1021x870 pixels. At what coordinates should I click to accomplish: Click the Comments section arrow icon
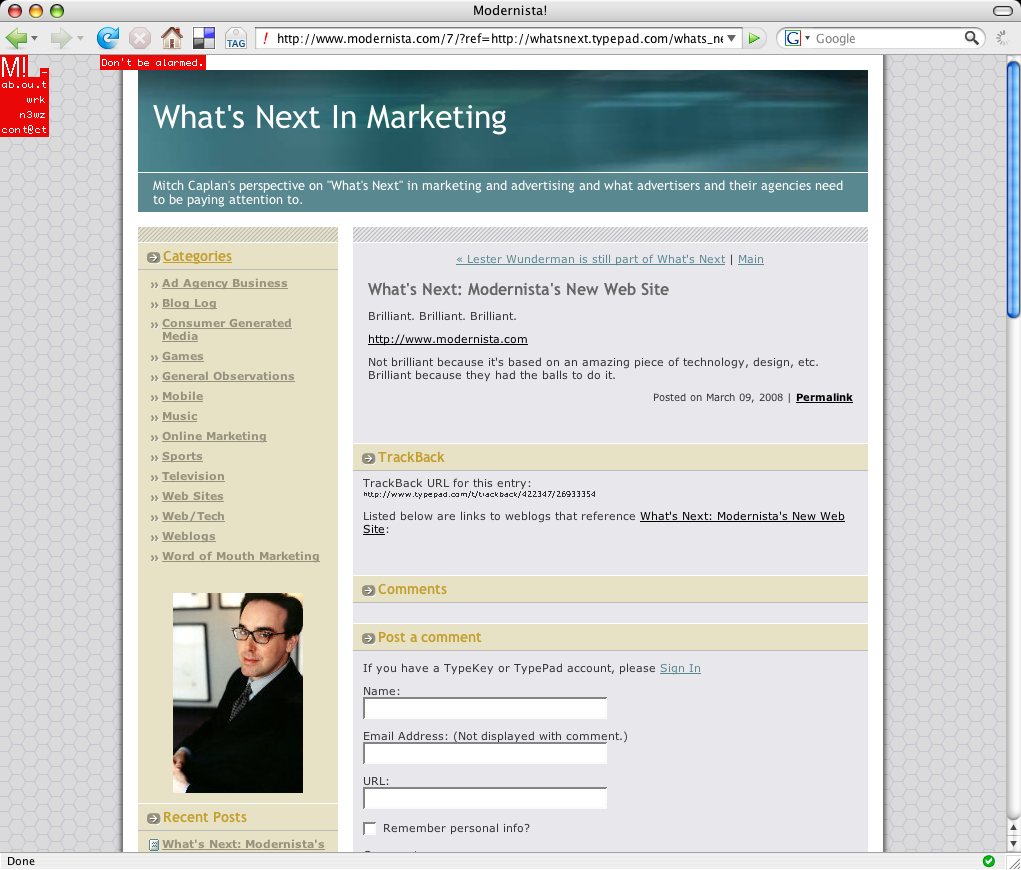(x=368, y=590)
